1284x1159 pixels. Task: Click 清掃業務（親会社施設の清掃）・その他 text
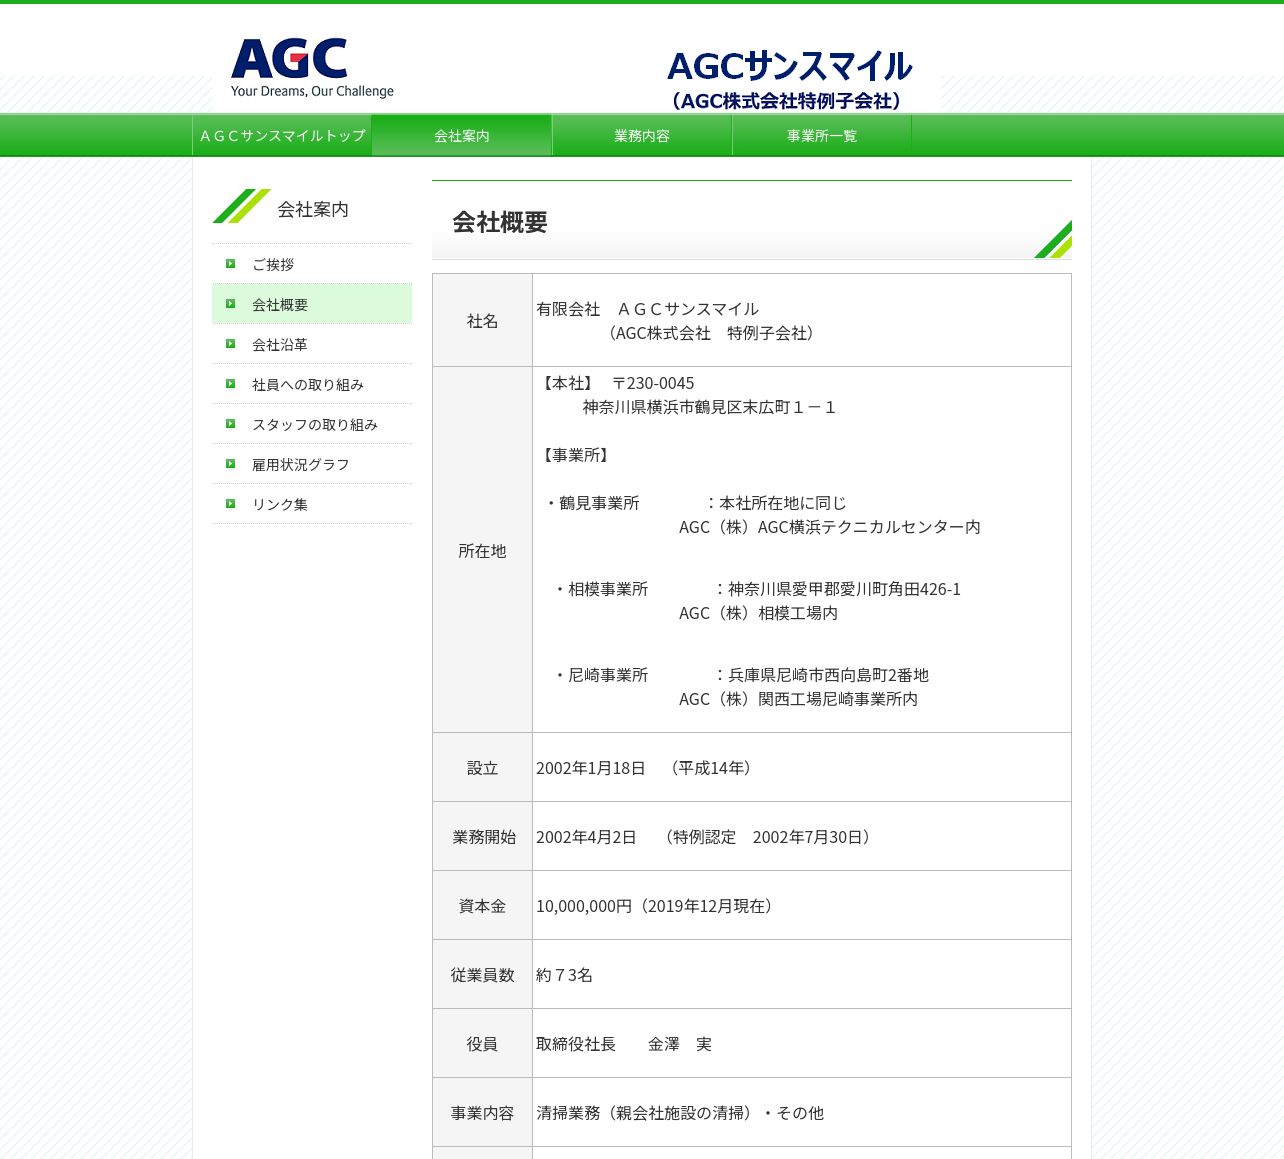tap(680, 1113)
